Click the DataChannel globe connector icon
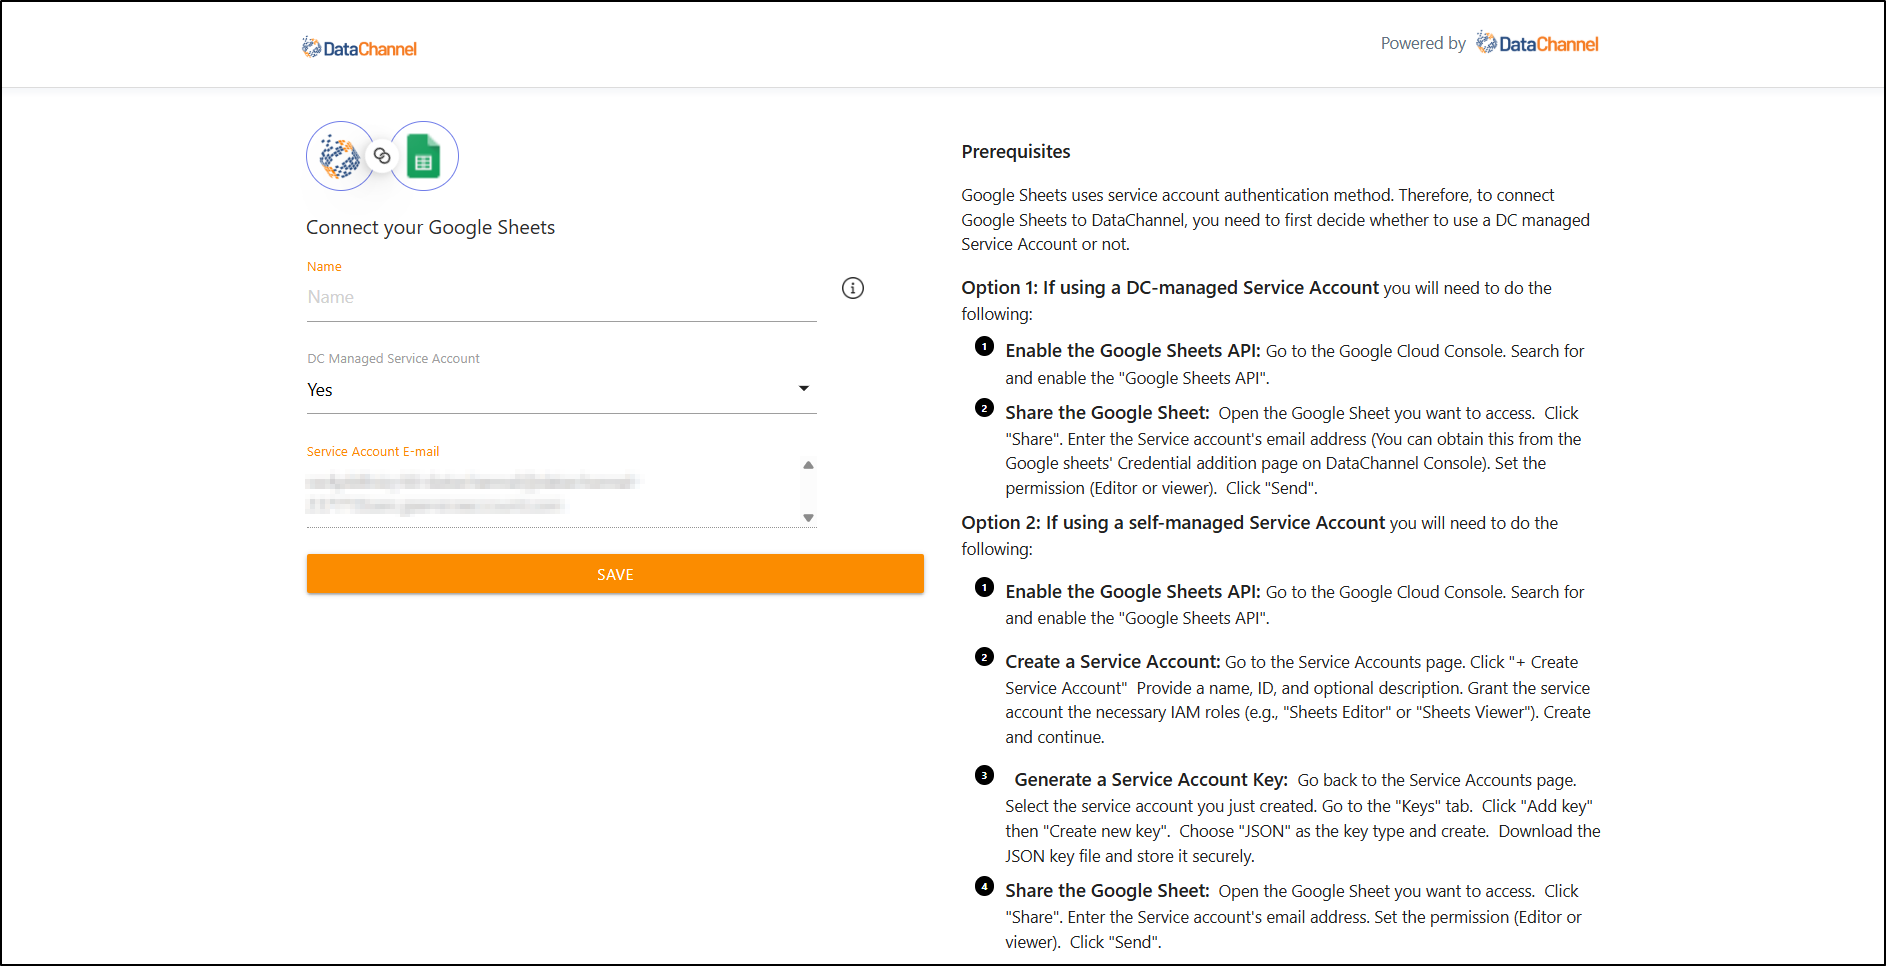The height and width of the screenshot is (966, 1886). tap(340, 156)
